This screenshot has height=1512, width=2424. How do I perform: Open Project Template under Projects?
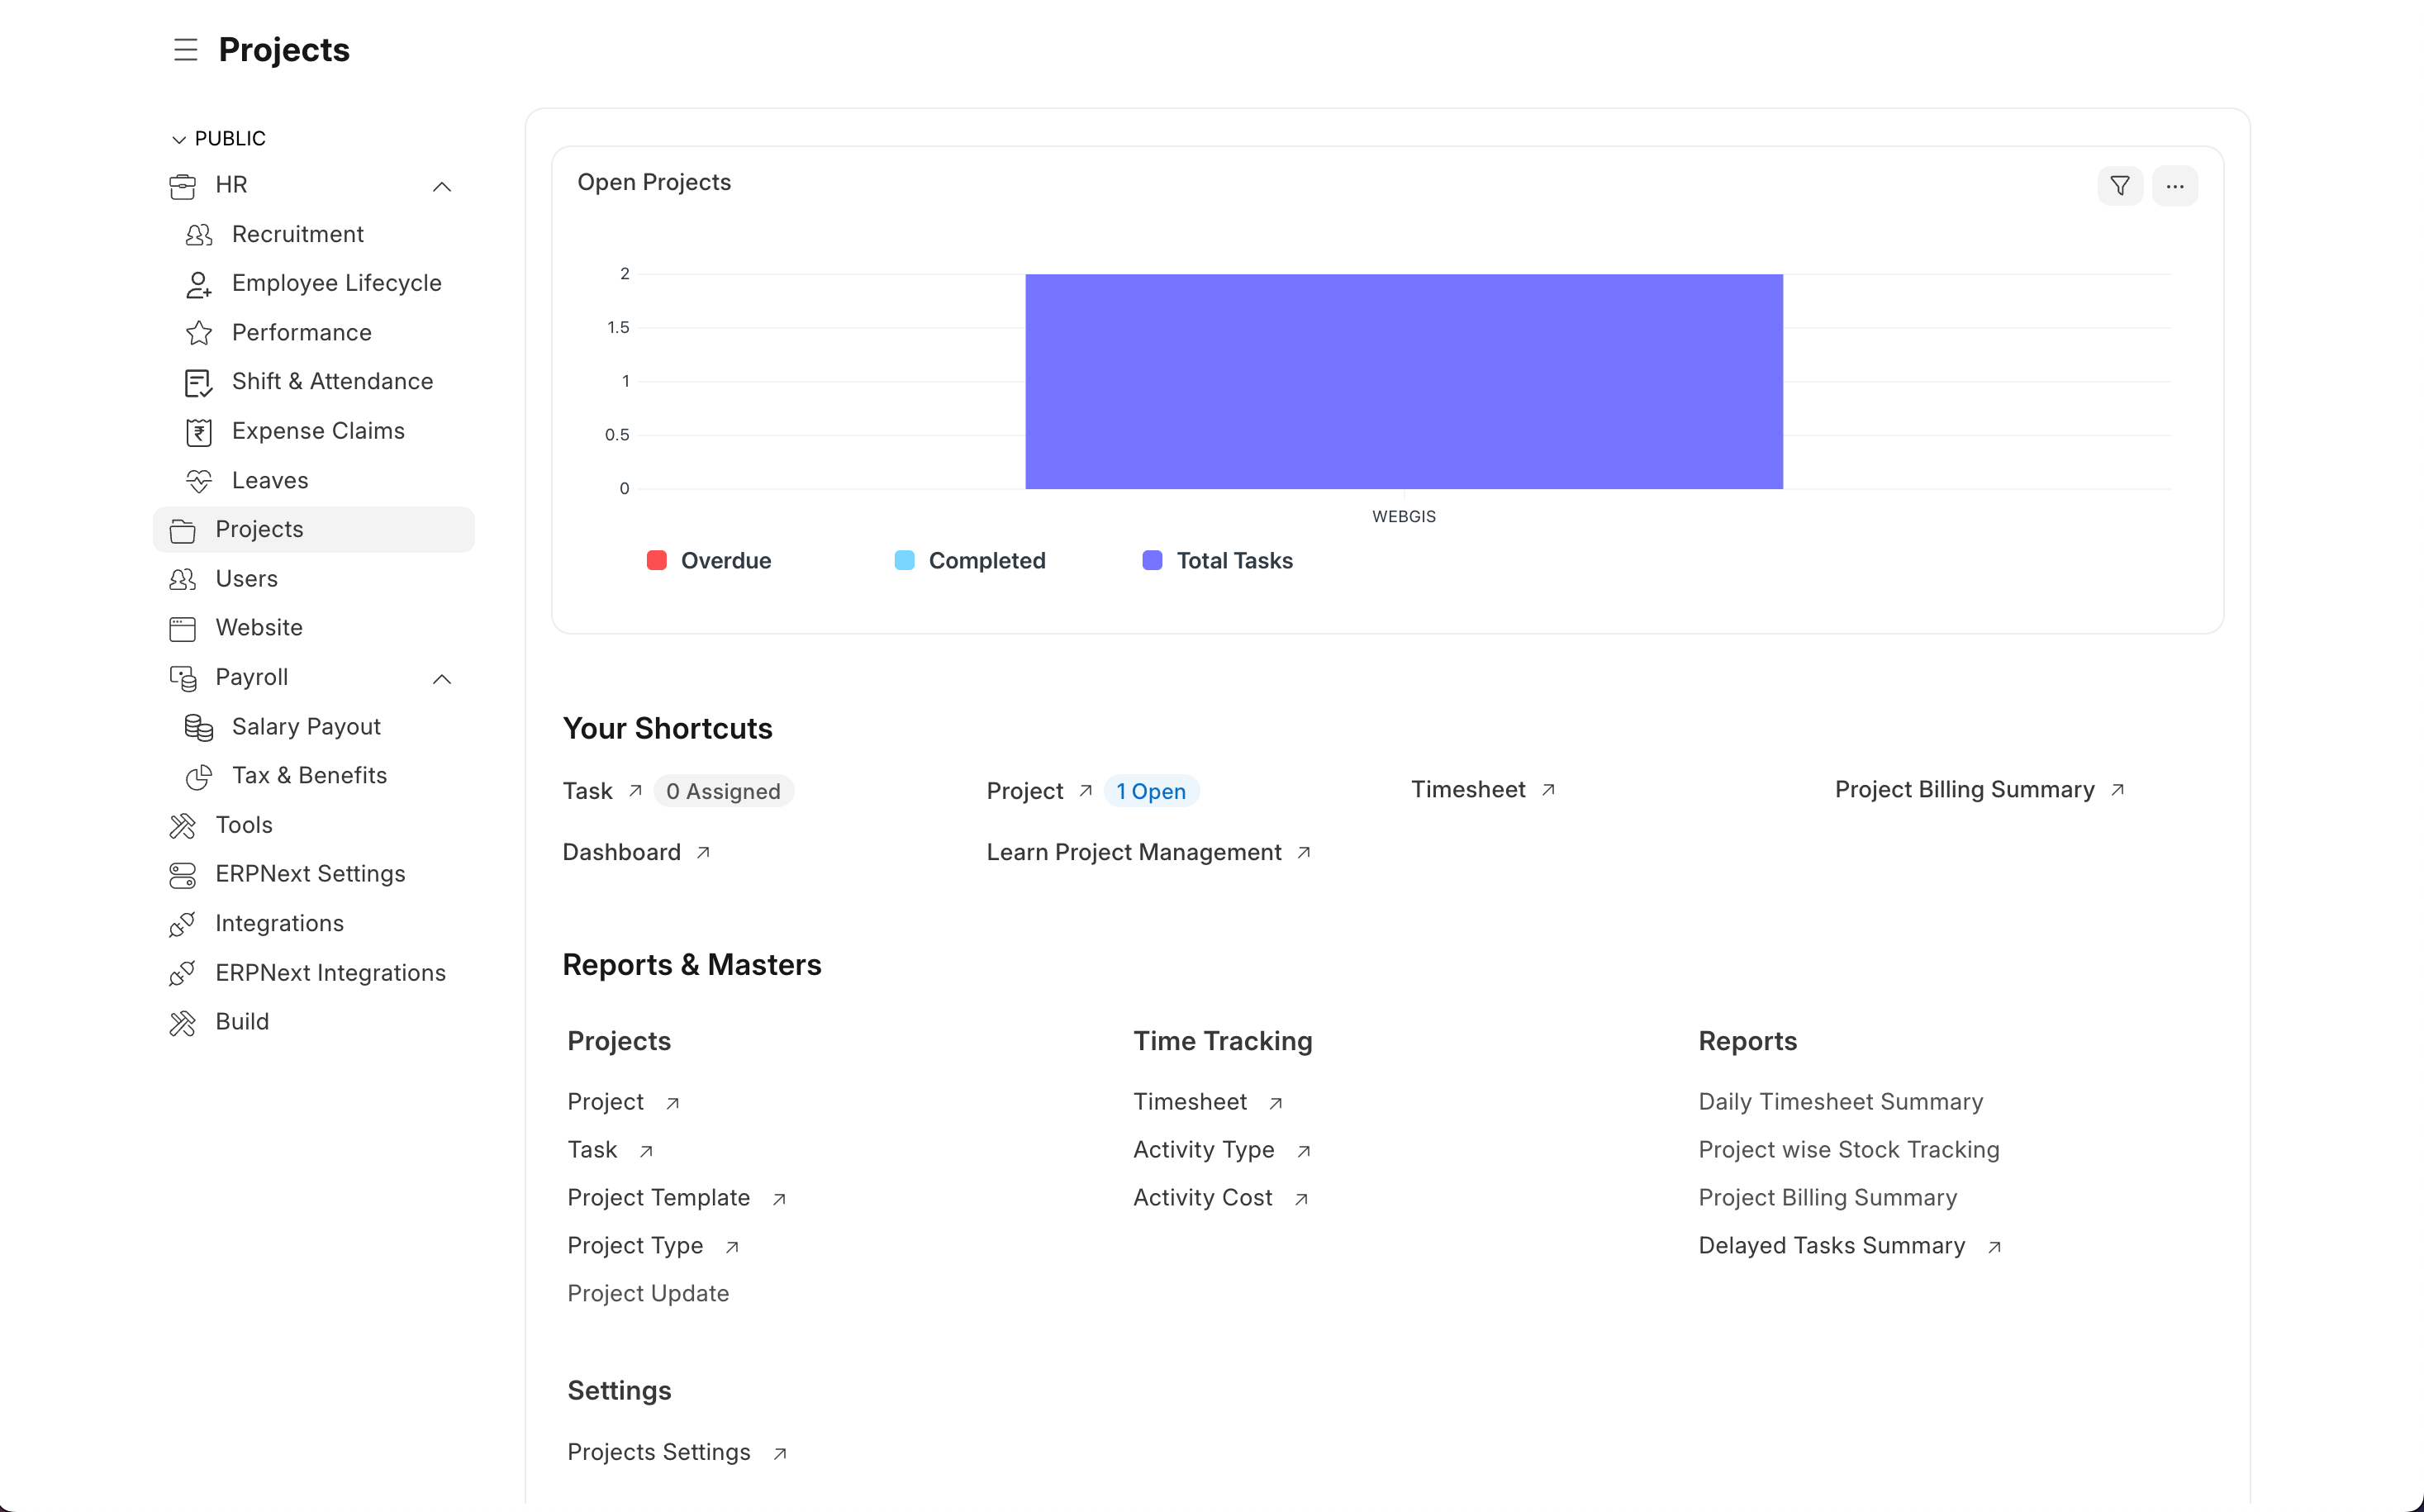tap(659, 1198)
